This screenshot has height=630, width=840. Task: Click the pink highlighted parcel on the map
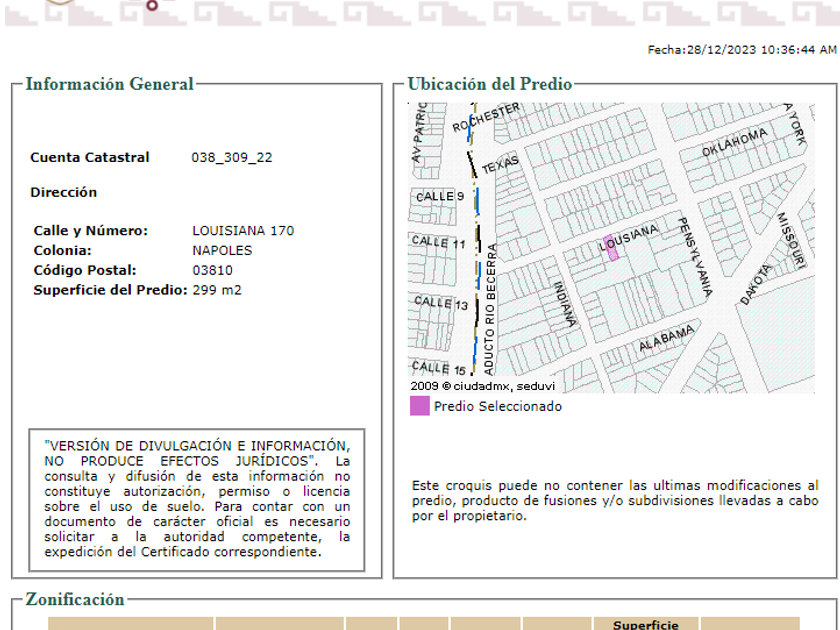(611, 249)
